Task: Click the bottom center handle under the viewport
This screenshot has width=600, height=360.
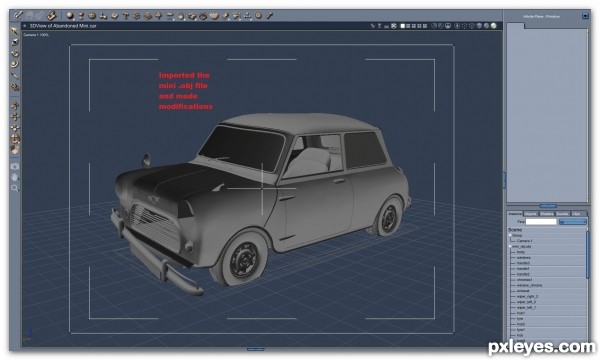Action: point(256,349)
